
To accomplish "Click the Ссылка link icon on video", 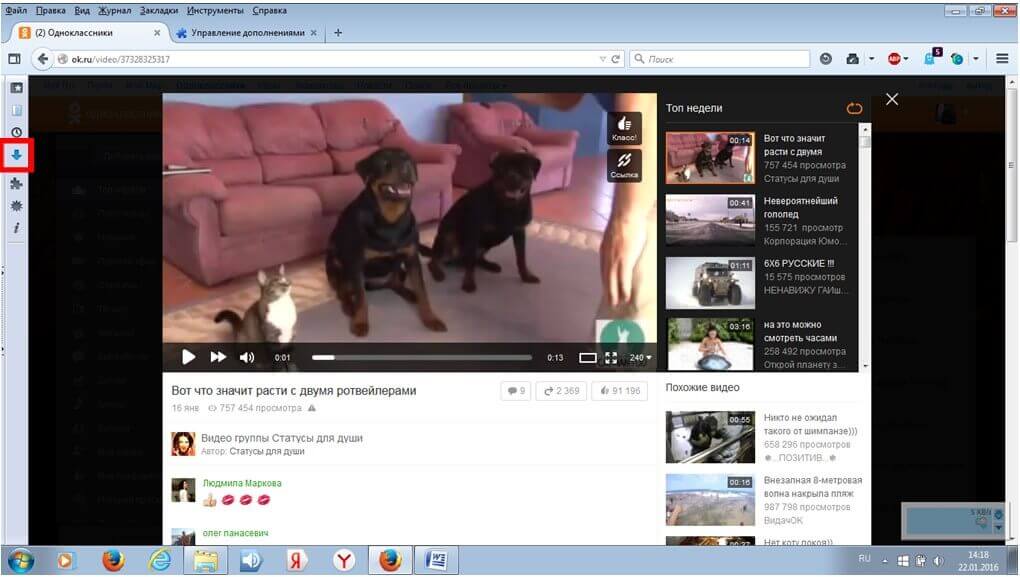I will point(624,165).
